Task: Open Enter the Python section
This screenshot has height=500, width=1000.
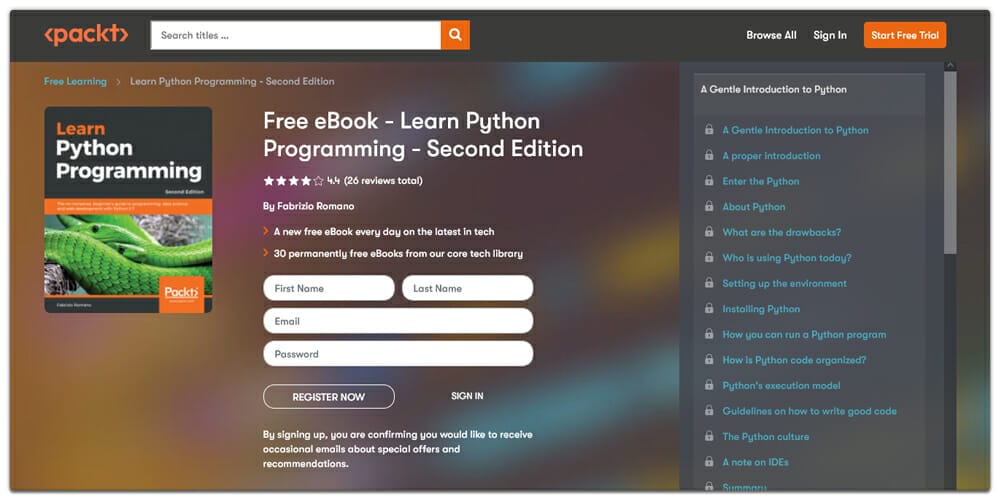Action: 760,181
